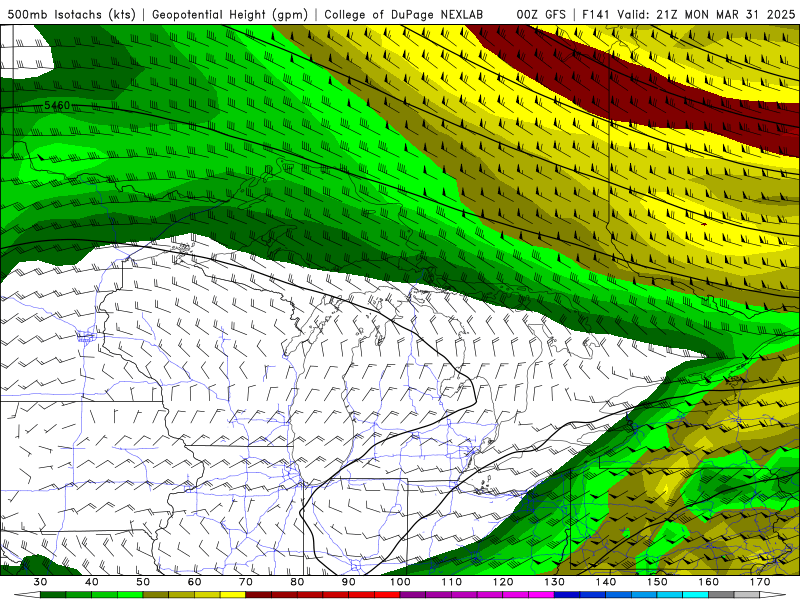Click the 80 value on the color scale
800x600 pixels.
[x=297, y=582]
